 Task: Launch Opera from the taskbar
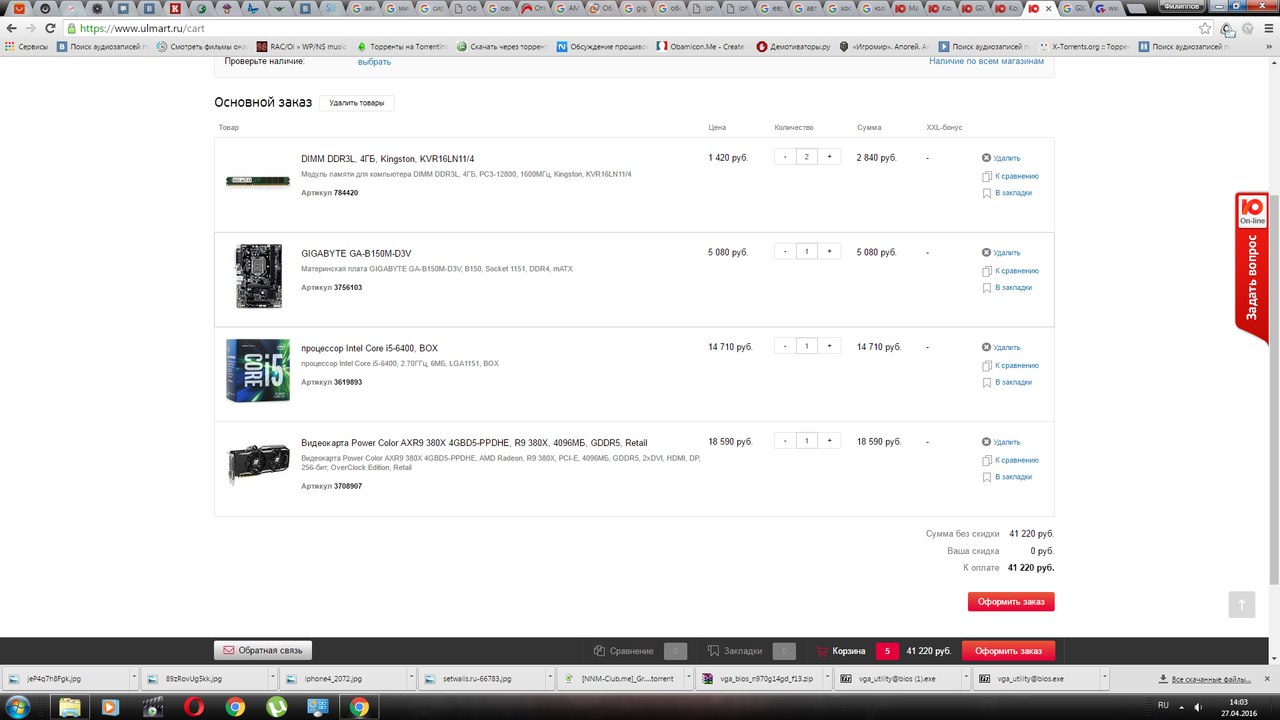(195, 707)
